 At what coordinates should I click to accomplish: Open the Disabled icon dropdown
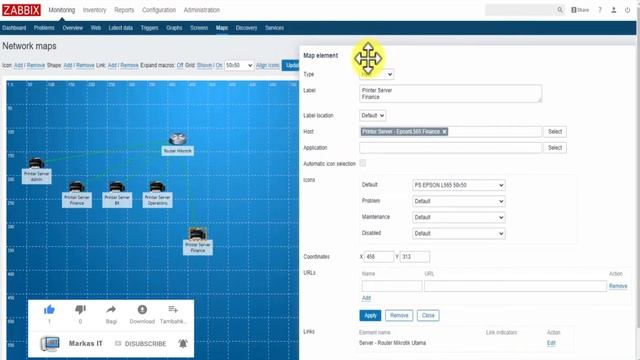tap(459, 233)
